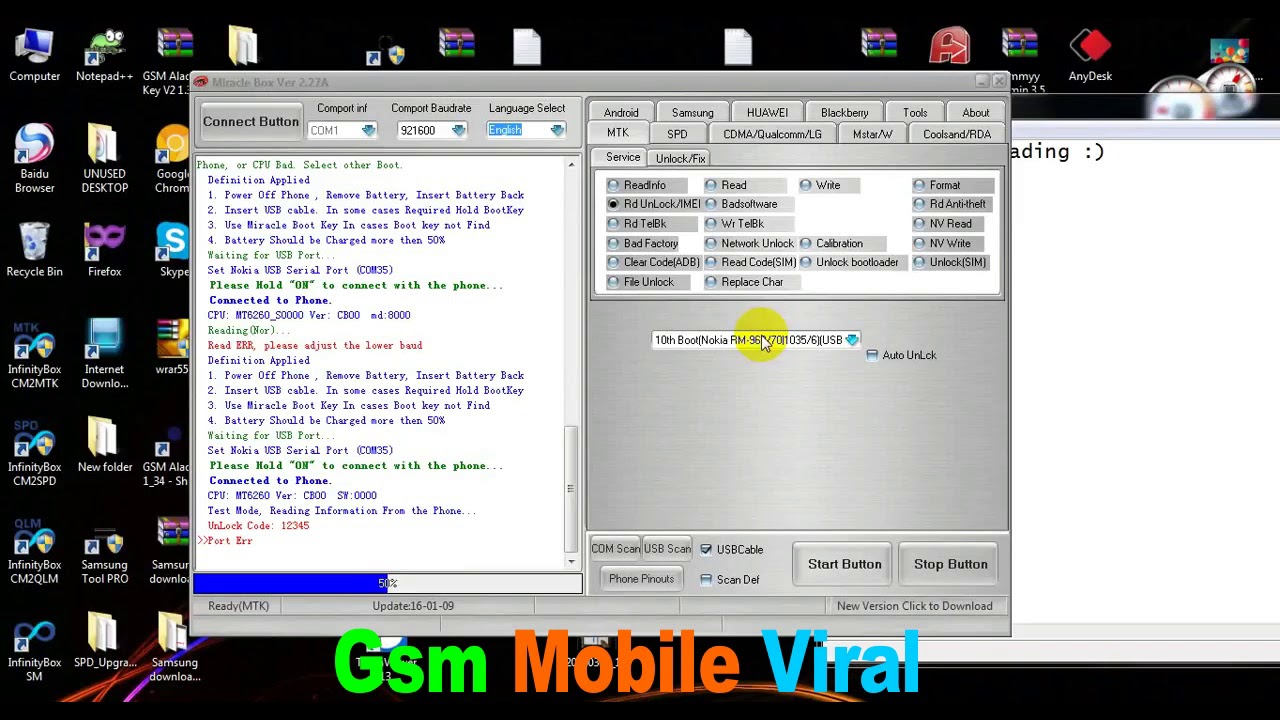The width and height of the screenshot is (1280, 720).
Task: Launch Samsung Tool PRO icon
Action: coord(104,550)
